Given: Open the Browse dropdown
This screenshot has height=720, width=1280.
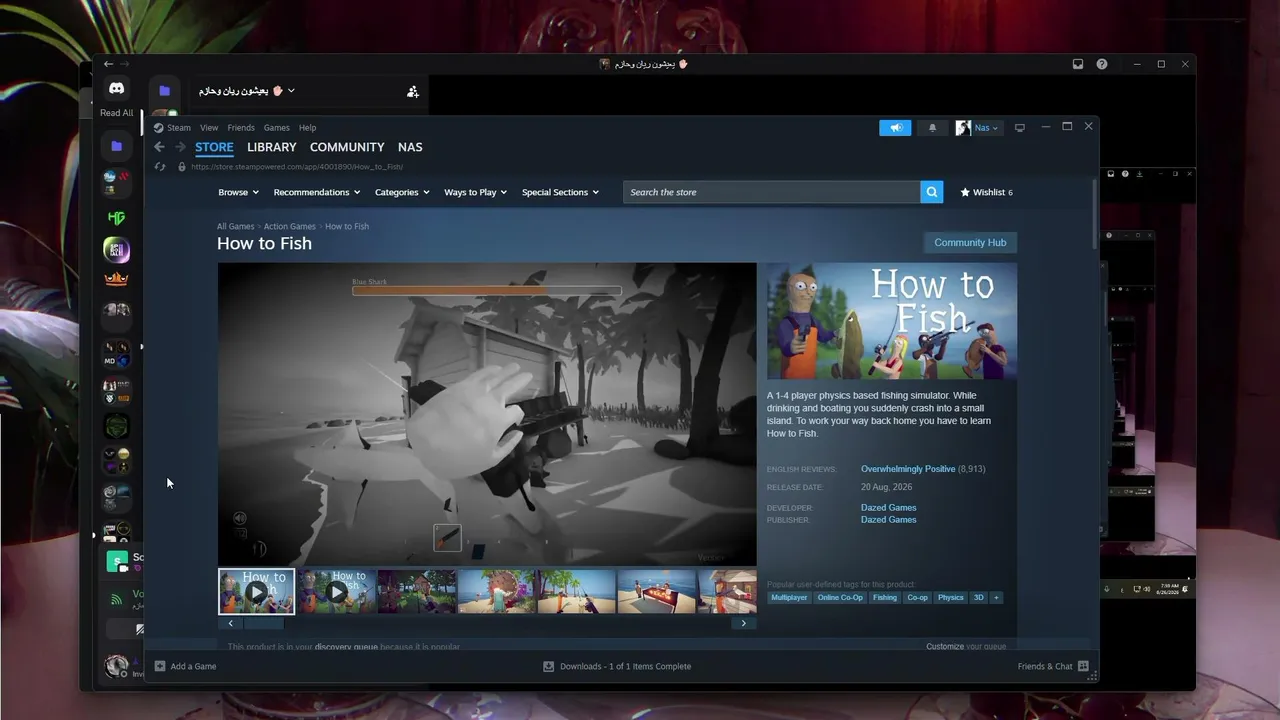Looking at the screenshot, I should point(238,192).
